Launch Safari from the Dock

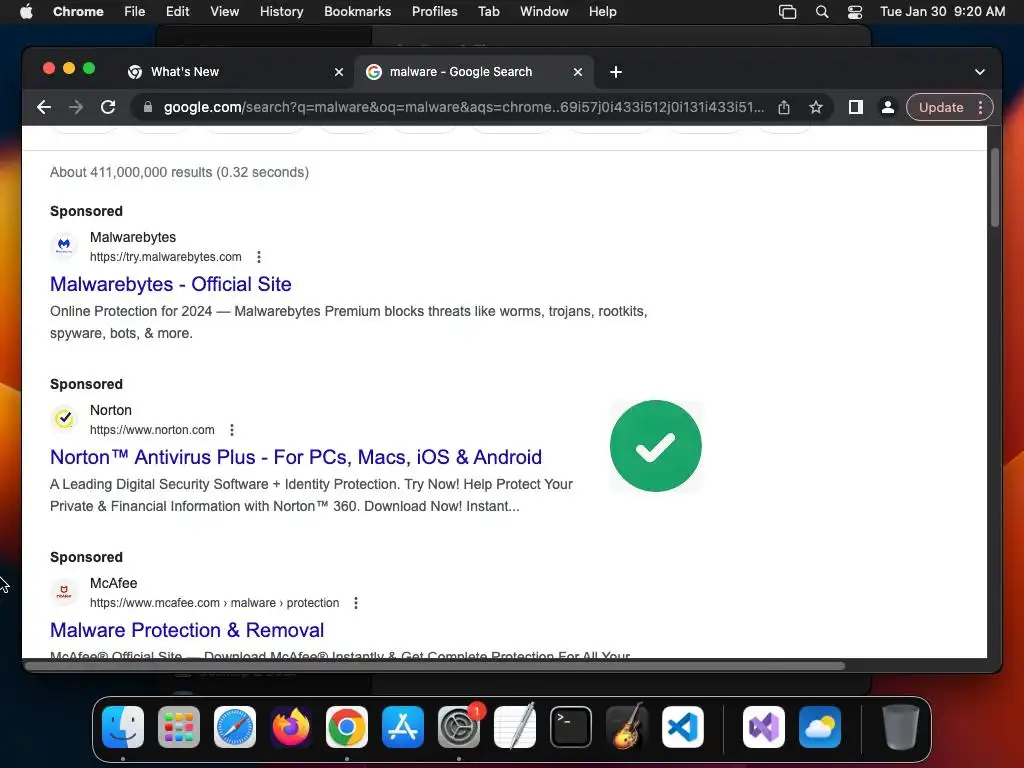(x=235, y=727)
